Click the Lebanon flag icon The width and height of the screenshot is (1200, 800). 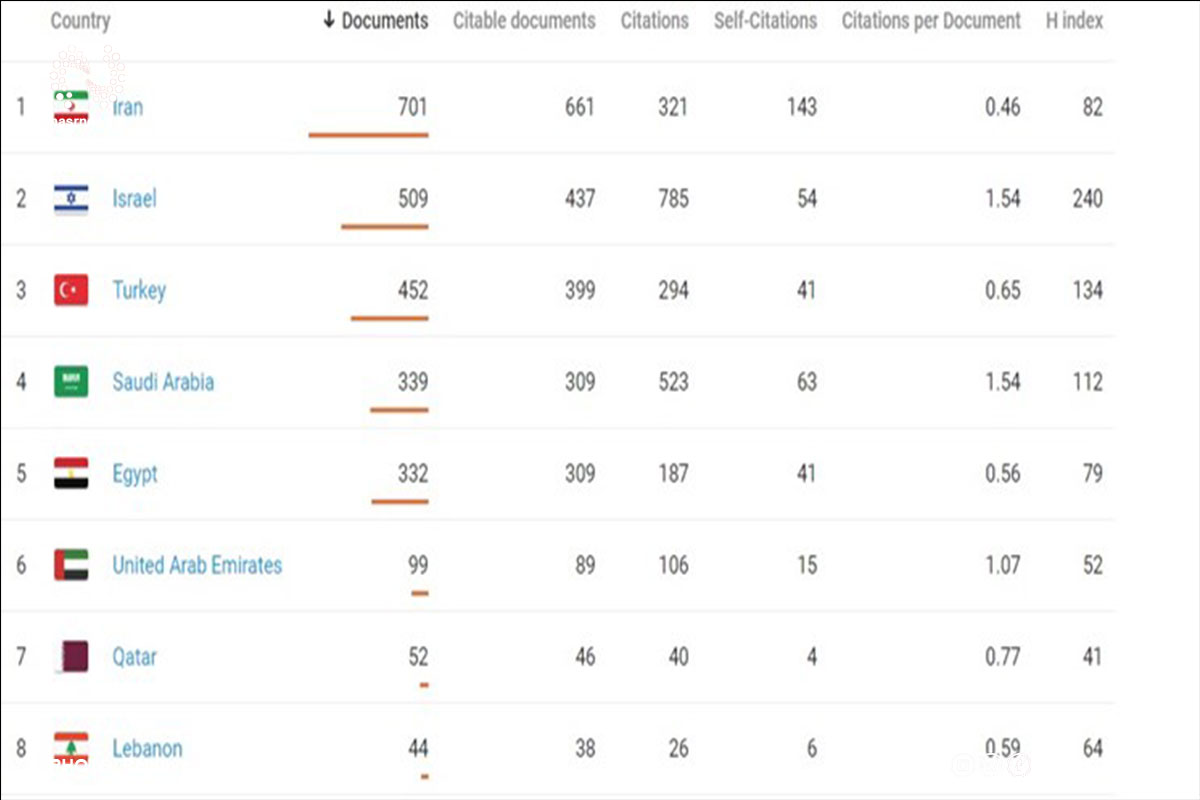(71, 748)
